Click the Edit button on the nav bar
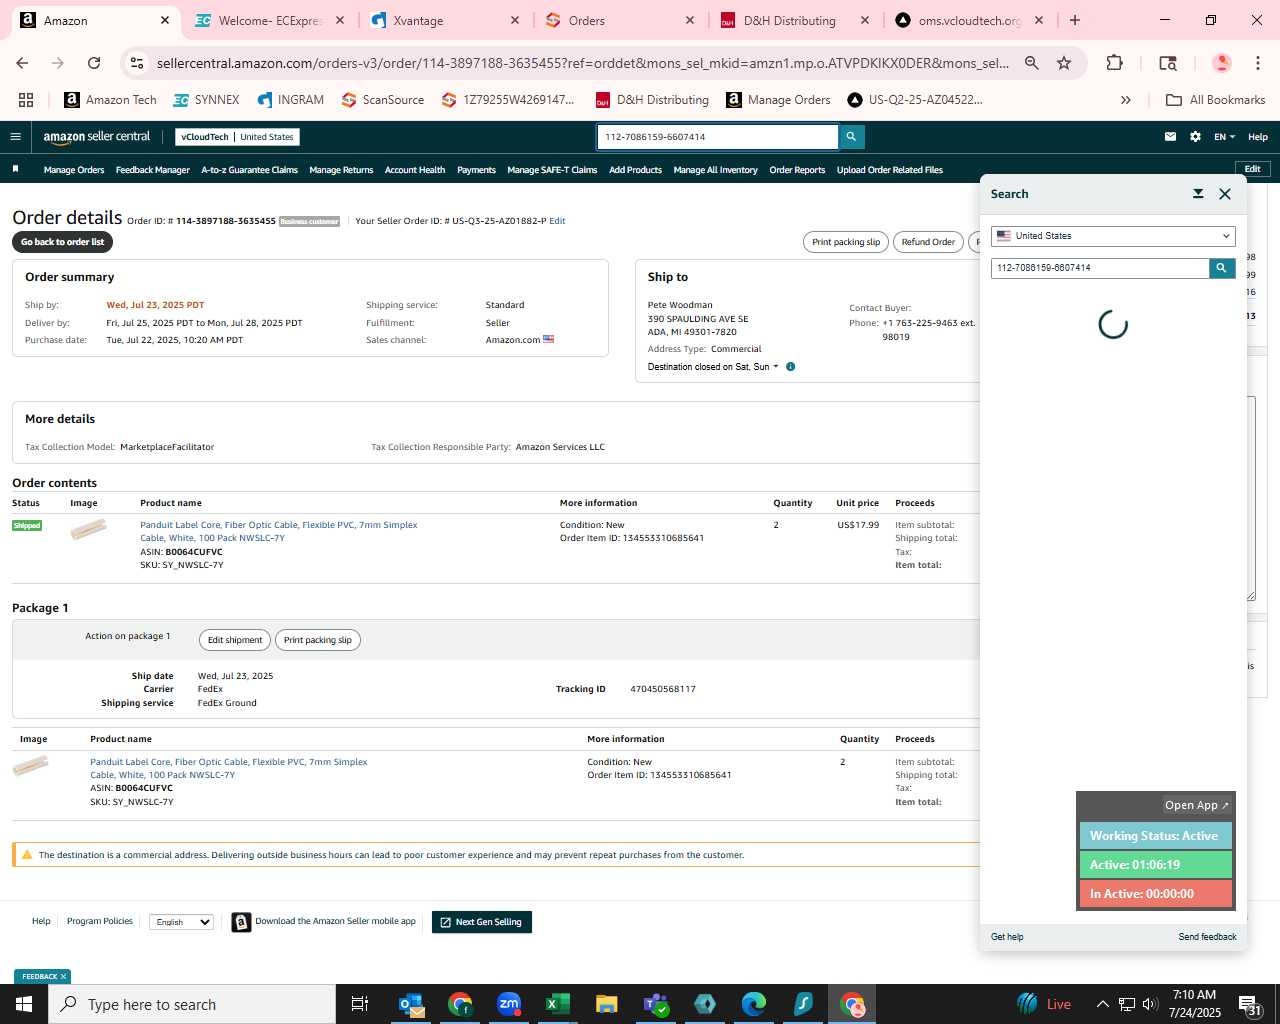This screenshot has width=1280, height=1024. tap(1252, 169)
